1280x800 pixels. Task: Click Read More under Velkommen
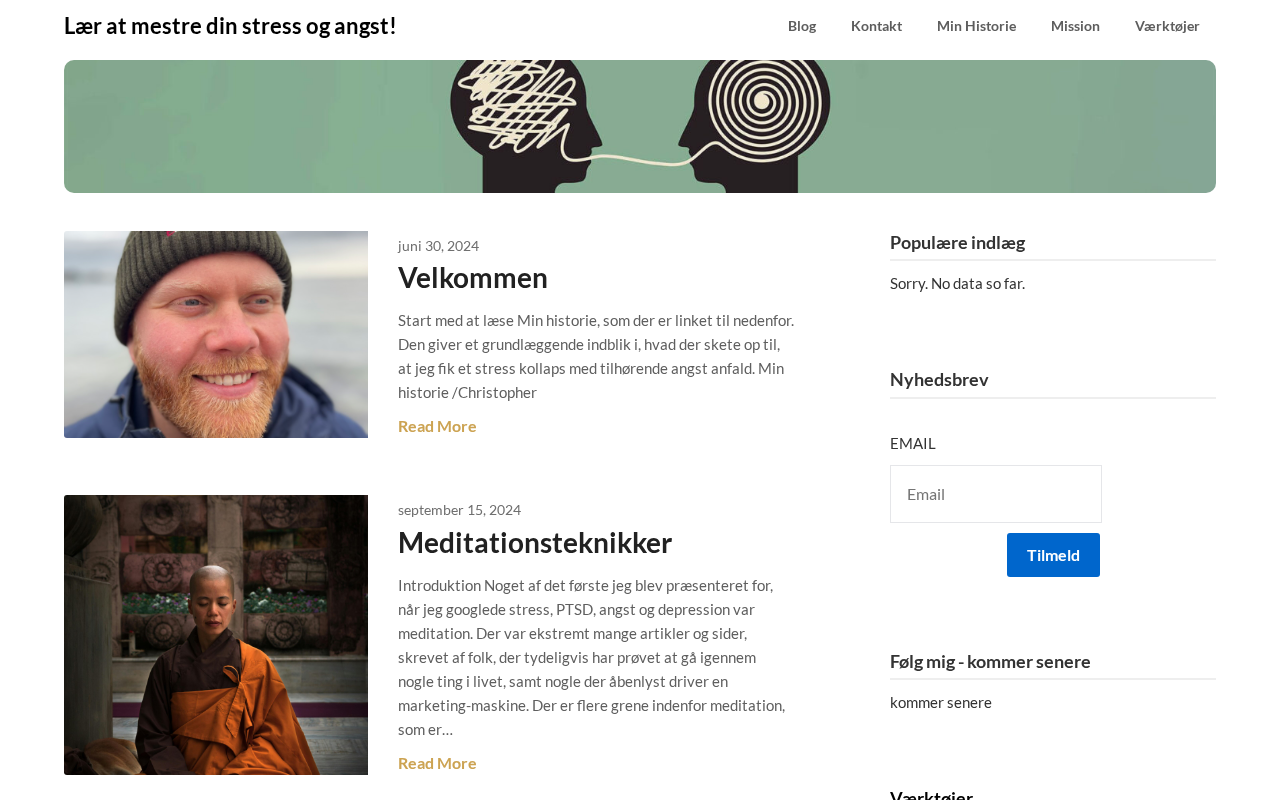pyautogui.click(x=437, y=426)
